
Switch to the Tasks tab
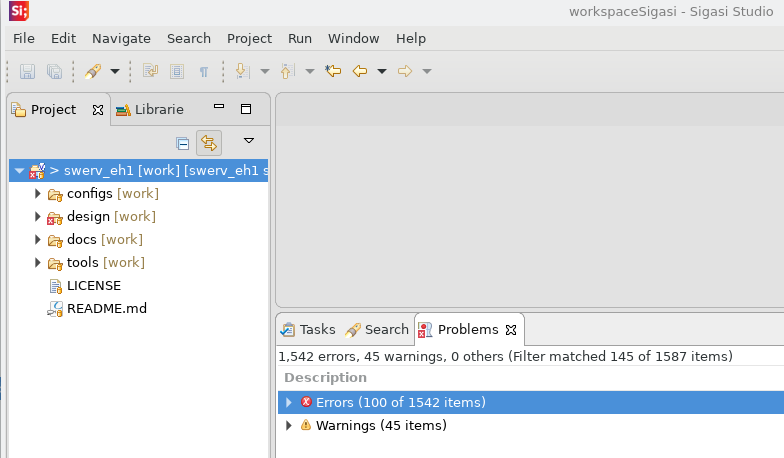[x=308, y=330]
